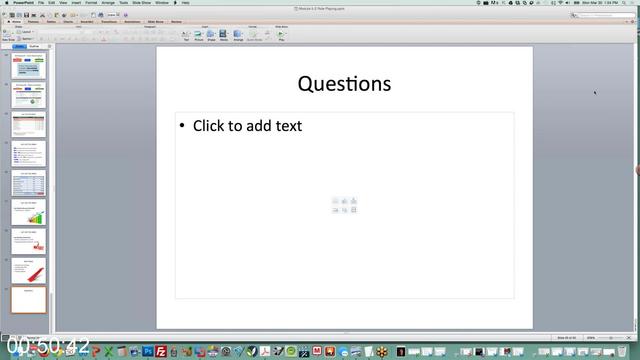Click the New Slide button

[8, 35]
